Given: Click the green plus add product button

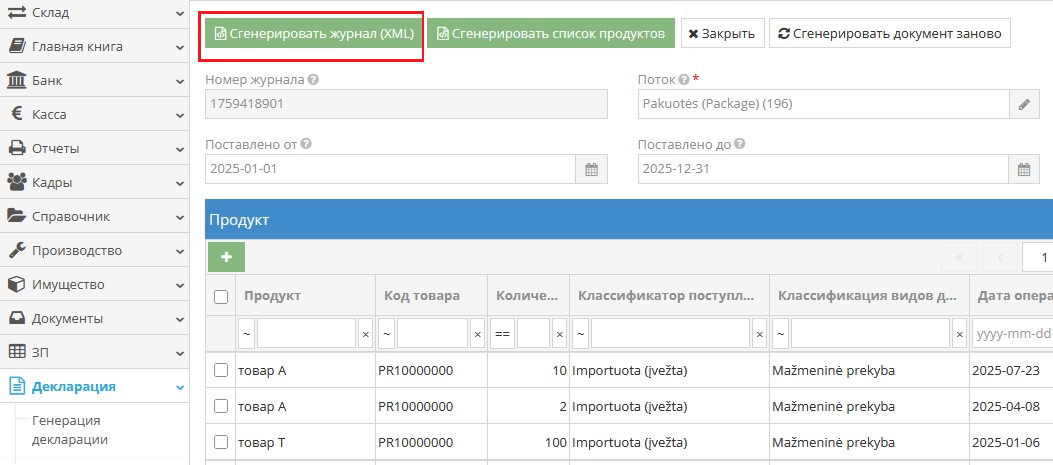Looking at the screenshot, I should [226, 257].
